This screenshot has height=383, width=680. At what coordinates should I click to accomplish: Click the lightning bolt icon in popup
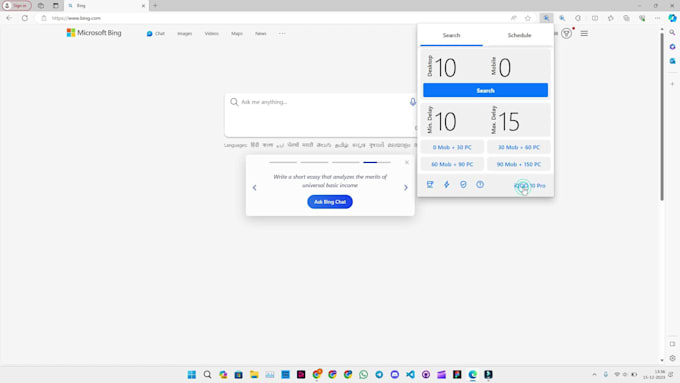click(x=446, y=185)
